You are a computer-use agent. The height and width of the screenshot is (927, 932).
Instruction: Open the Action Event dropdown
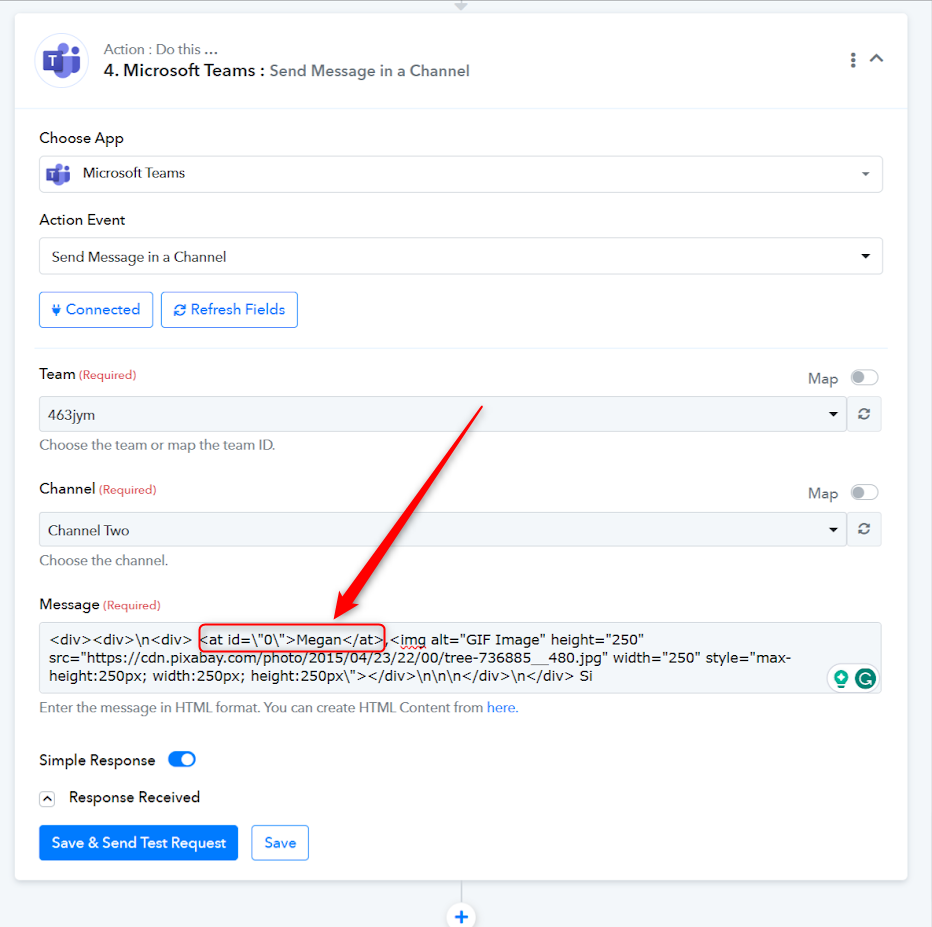pos(460,257)
